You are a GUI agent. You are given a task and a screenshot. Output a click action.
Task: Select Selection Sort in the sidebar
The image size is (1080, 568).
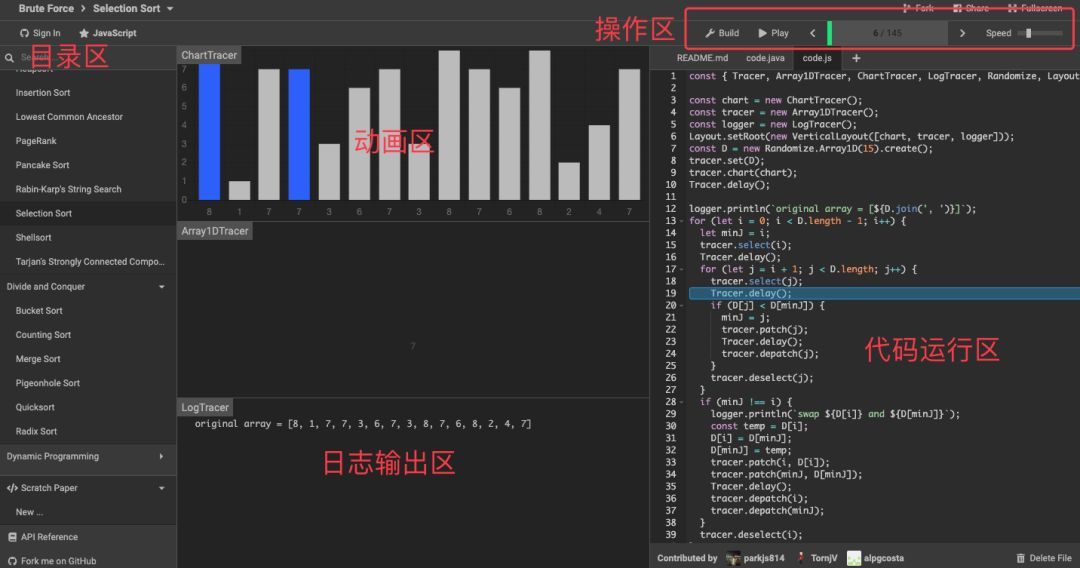88,213
